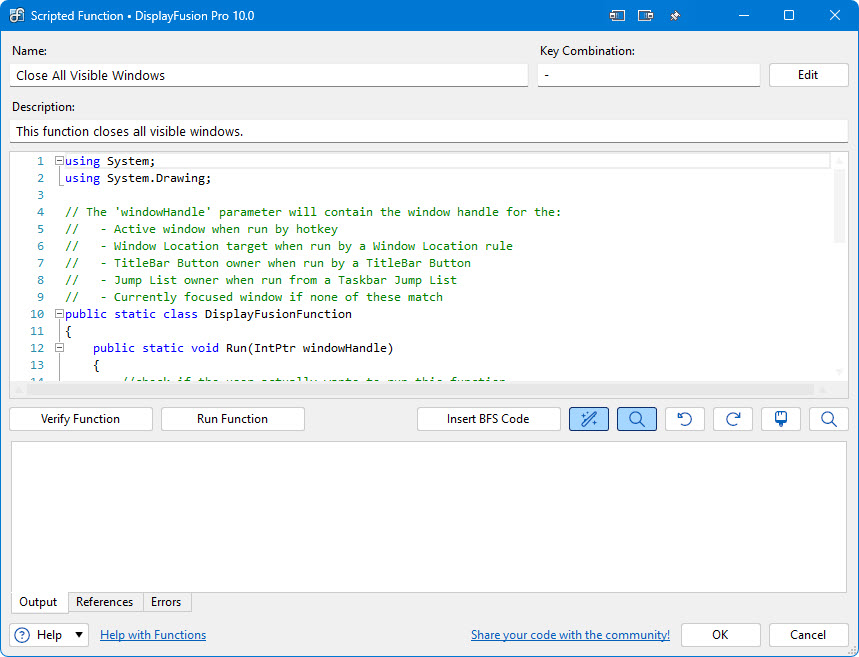This screenshot has height=657, width=859.
Task: Toggle the highlighted magnifier button
Action: (637, 419)
